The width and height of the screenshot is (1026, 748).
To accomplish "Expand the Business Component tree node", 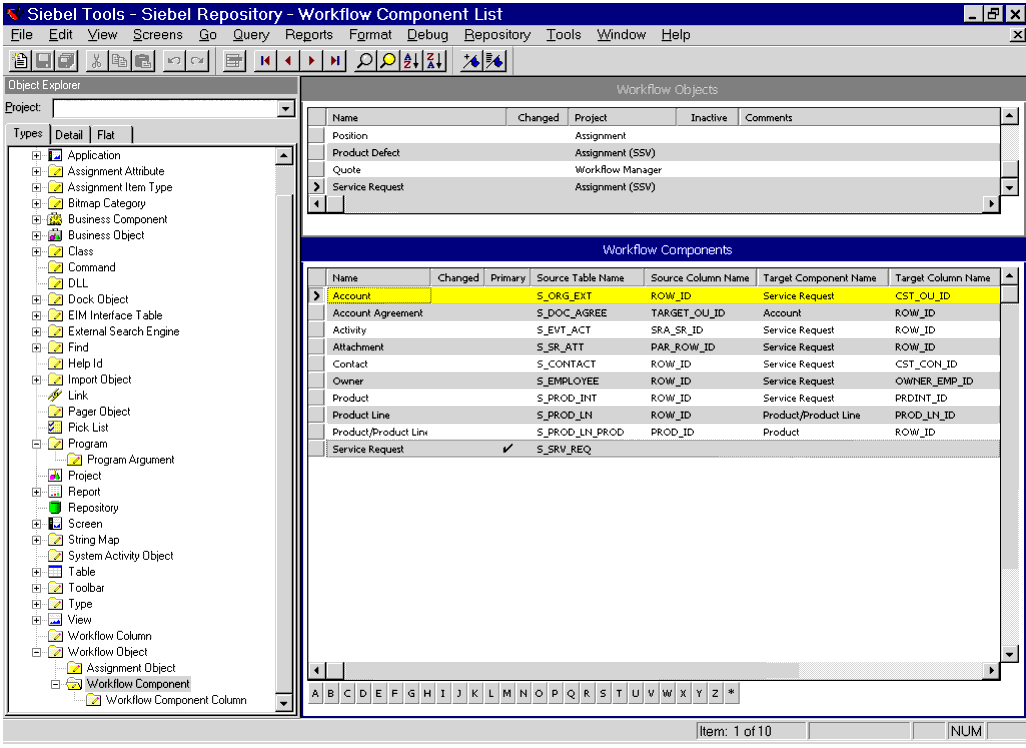I will pos(37,219).
